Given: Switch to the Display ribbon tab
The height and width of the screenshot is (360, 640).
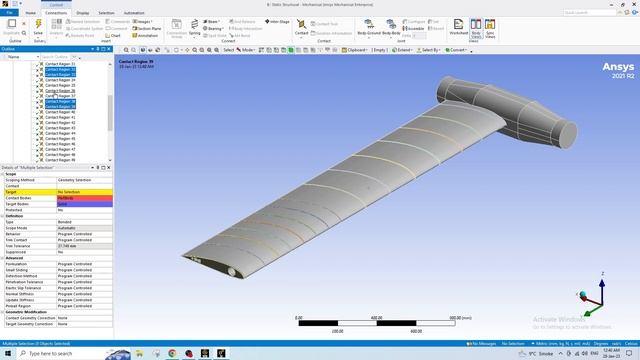Looking at the screenshot, I should coord(82,13).
